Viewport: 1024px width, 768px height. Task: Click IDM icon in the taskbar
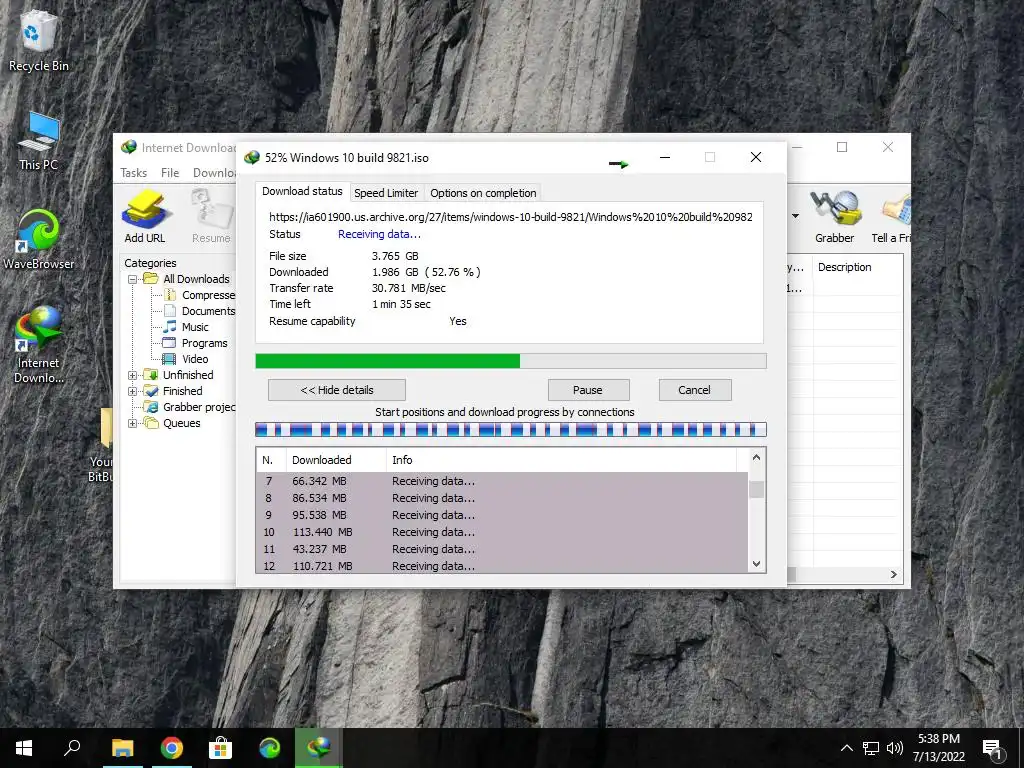tap(319, 748)
